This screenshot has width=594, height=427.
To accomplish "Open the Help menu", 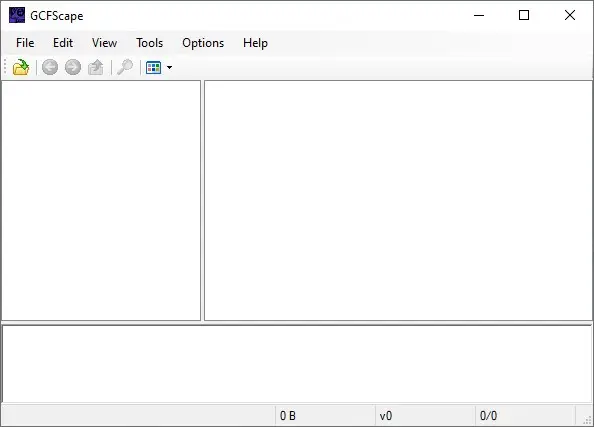I will click(255, 43).
